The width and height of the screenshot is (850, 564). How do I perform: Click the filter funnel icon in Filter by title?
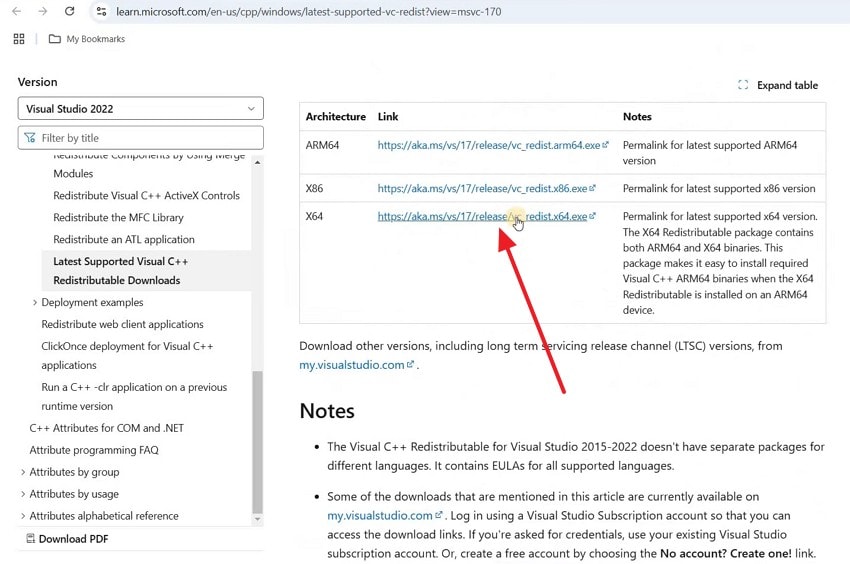coord(30,138)
